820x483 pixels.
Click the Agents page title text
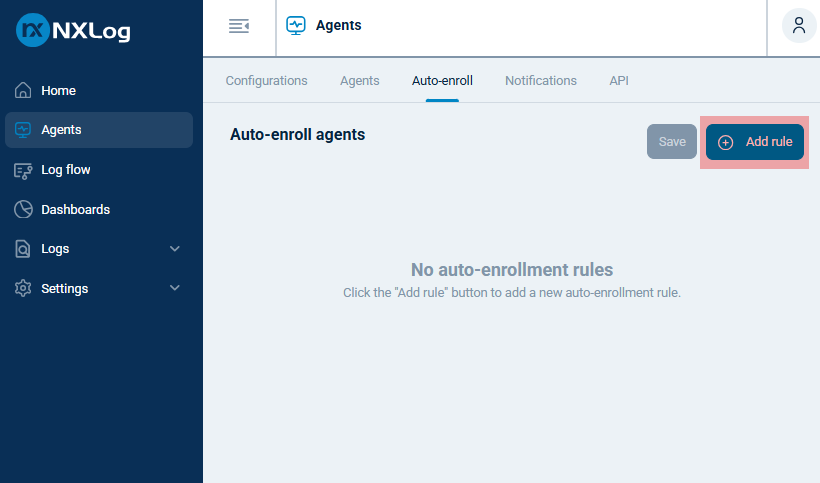(338, 26)
